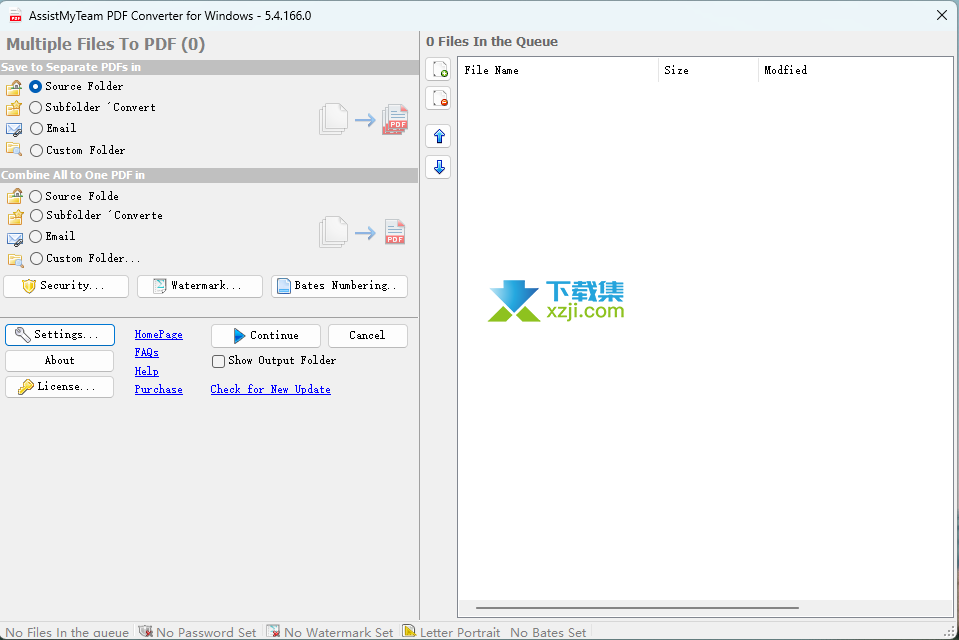Open the Settings... dialog

click(x=60, y=335)
